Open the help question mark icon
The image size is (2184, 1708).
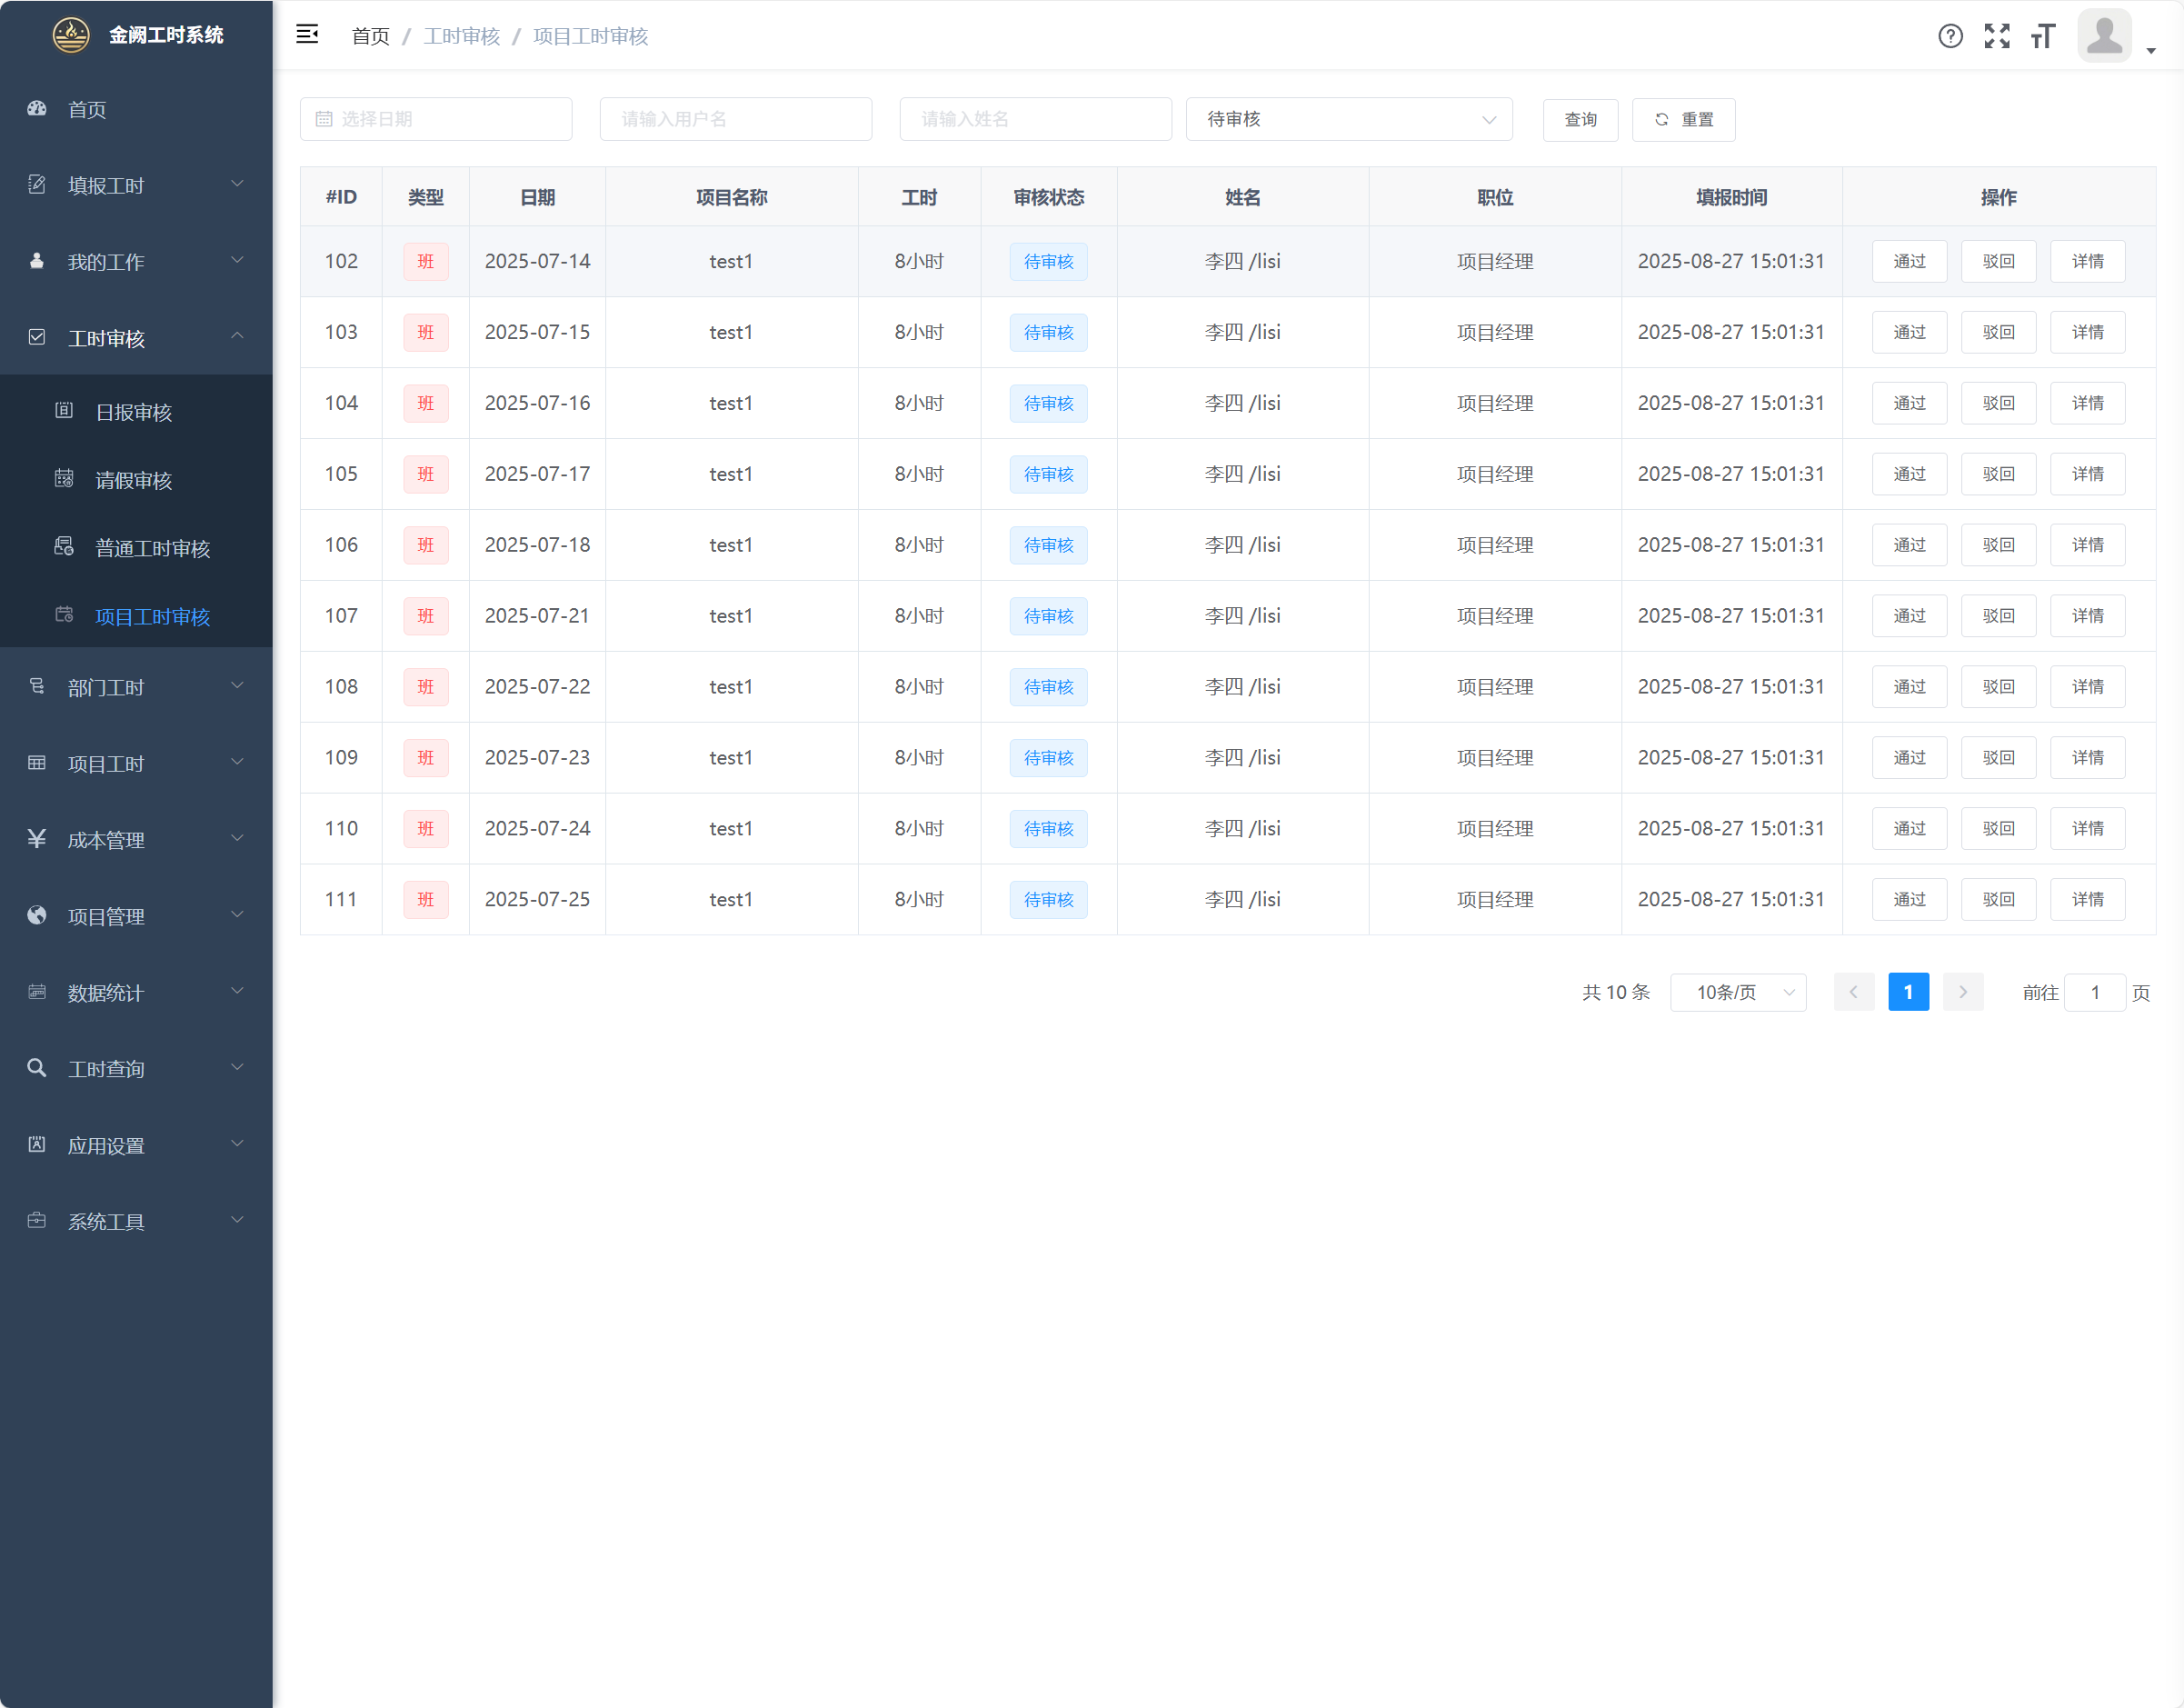point(1950,36)
